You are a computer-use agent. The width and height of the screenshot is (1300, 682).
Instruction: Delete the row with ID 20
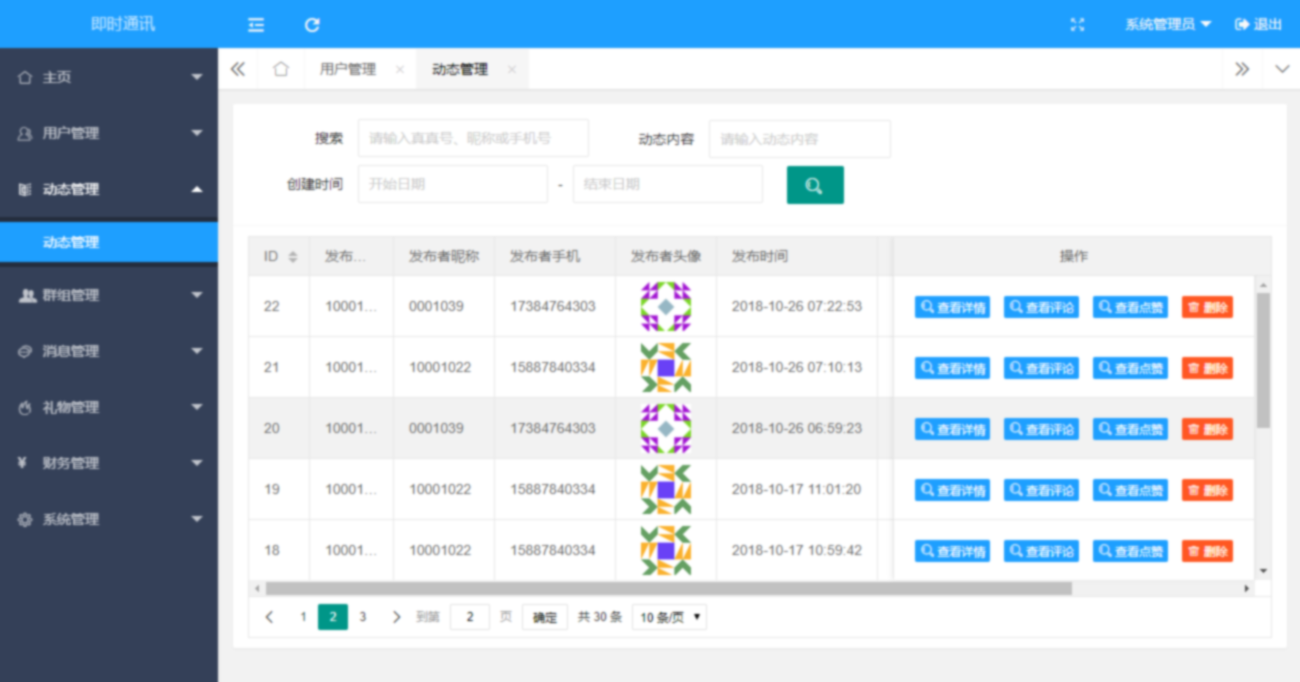pyautogui.click(x=1207, y=429)
